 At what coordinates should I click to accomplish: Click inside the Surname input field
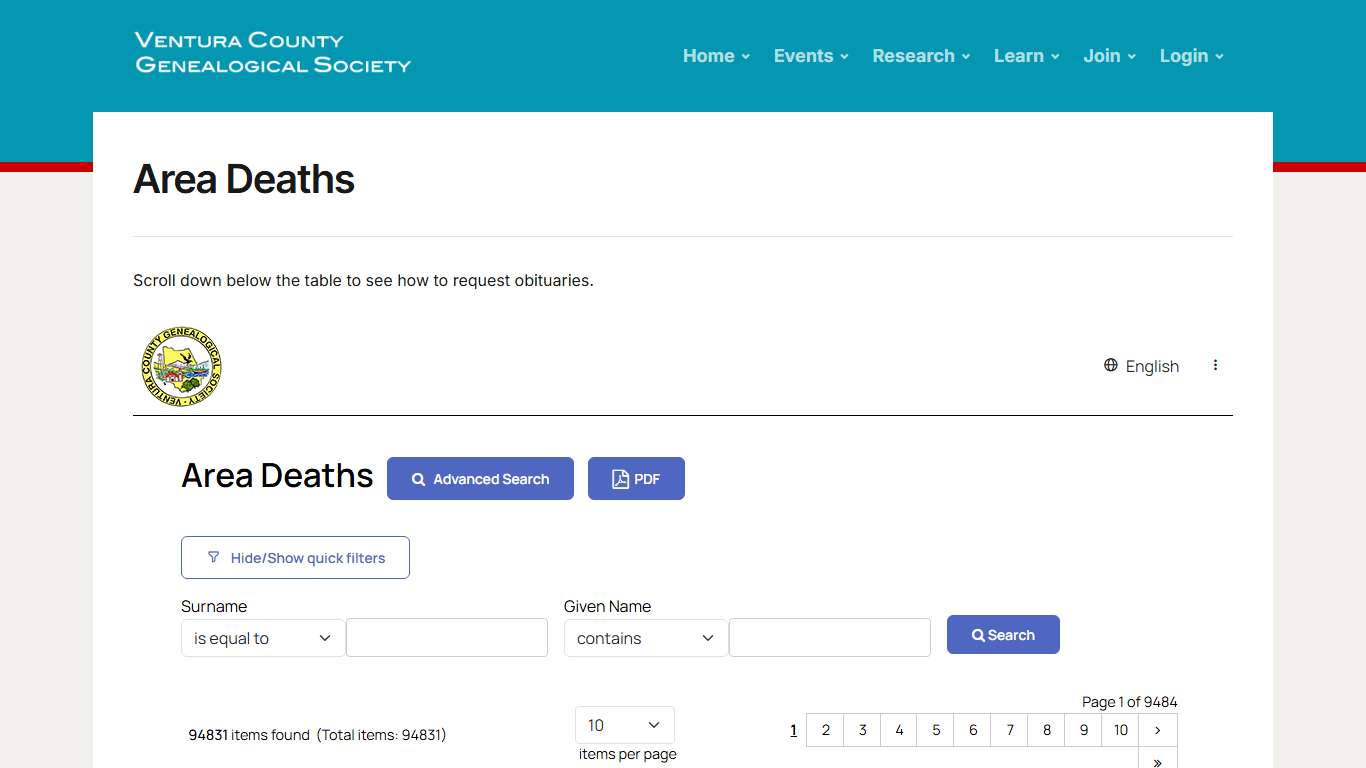click(446, 637)
